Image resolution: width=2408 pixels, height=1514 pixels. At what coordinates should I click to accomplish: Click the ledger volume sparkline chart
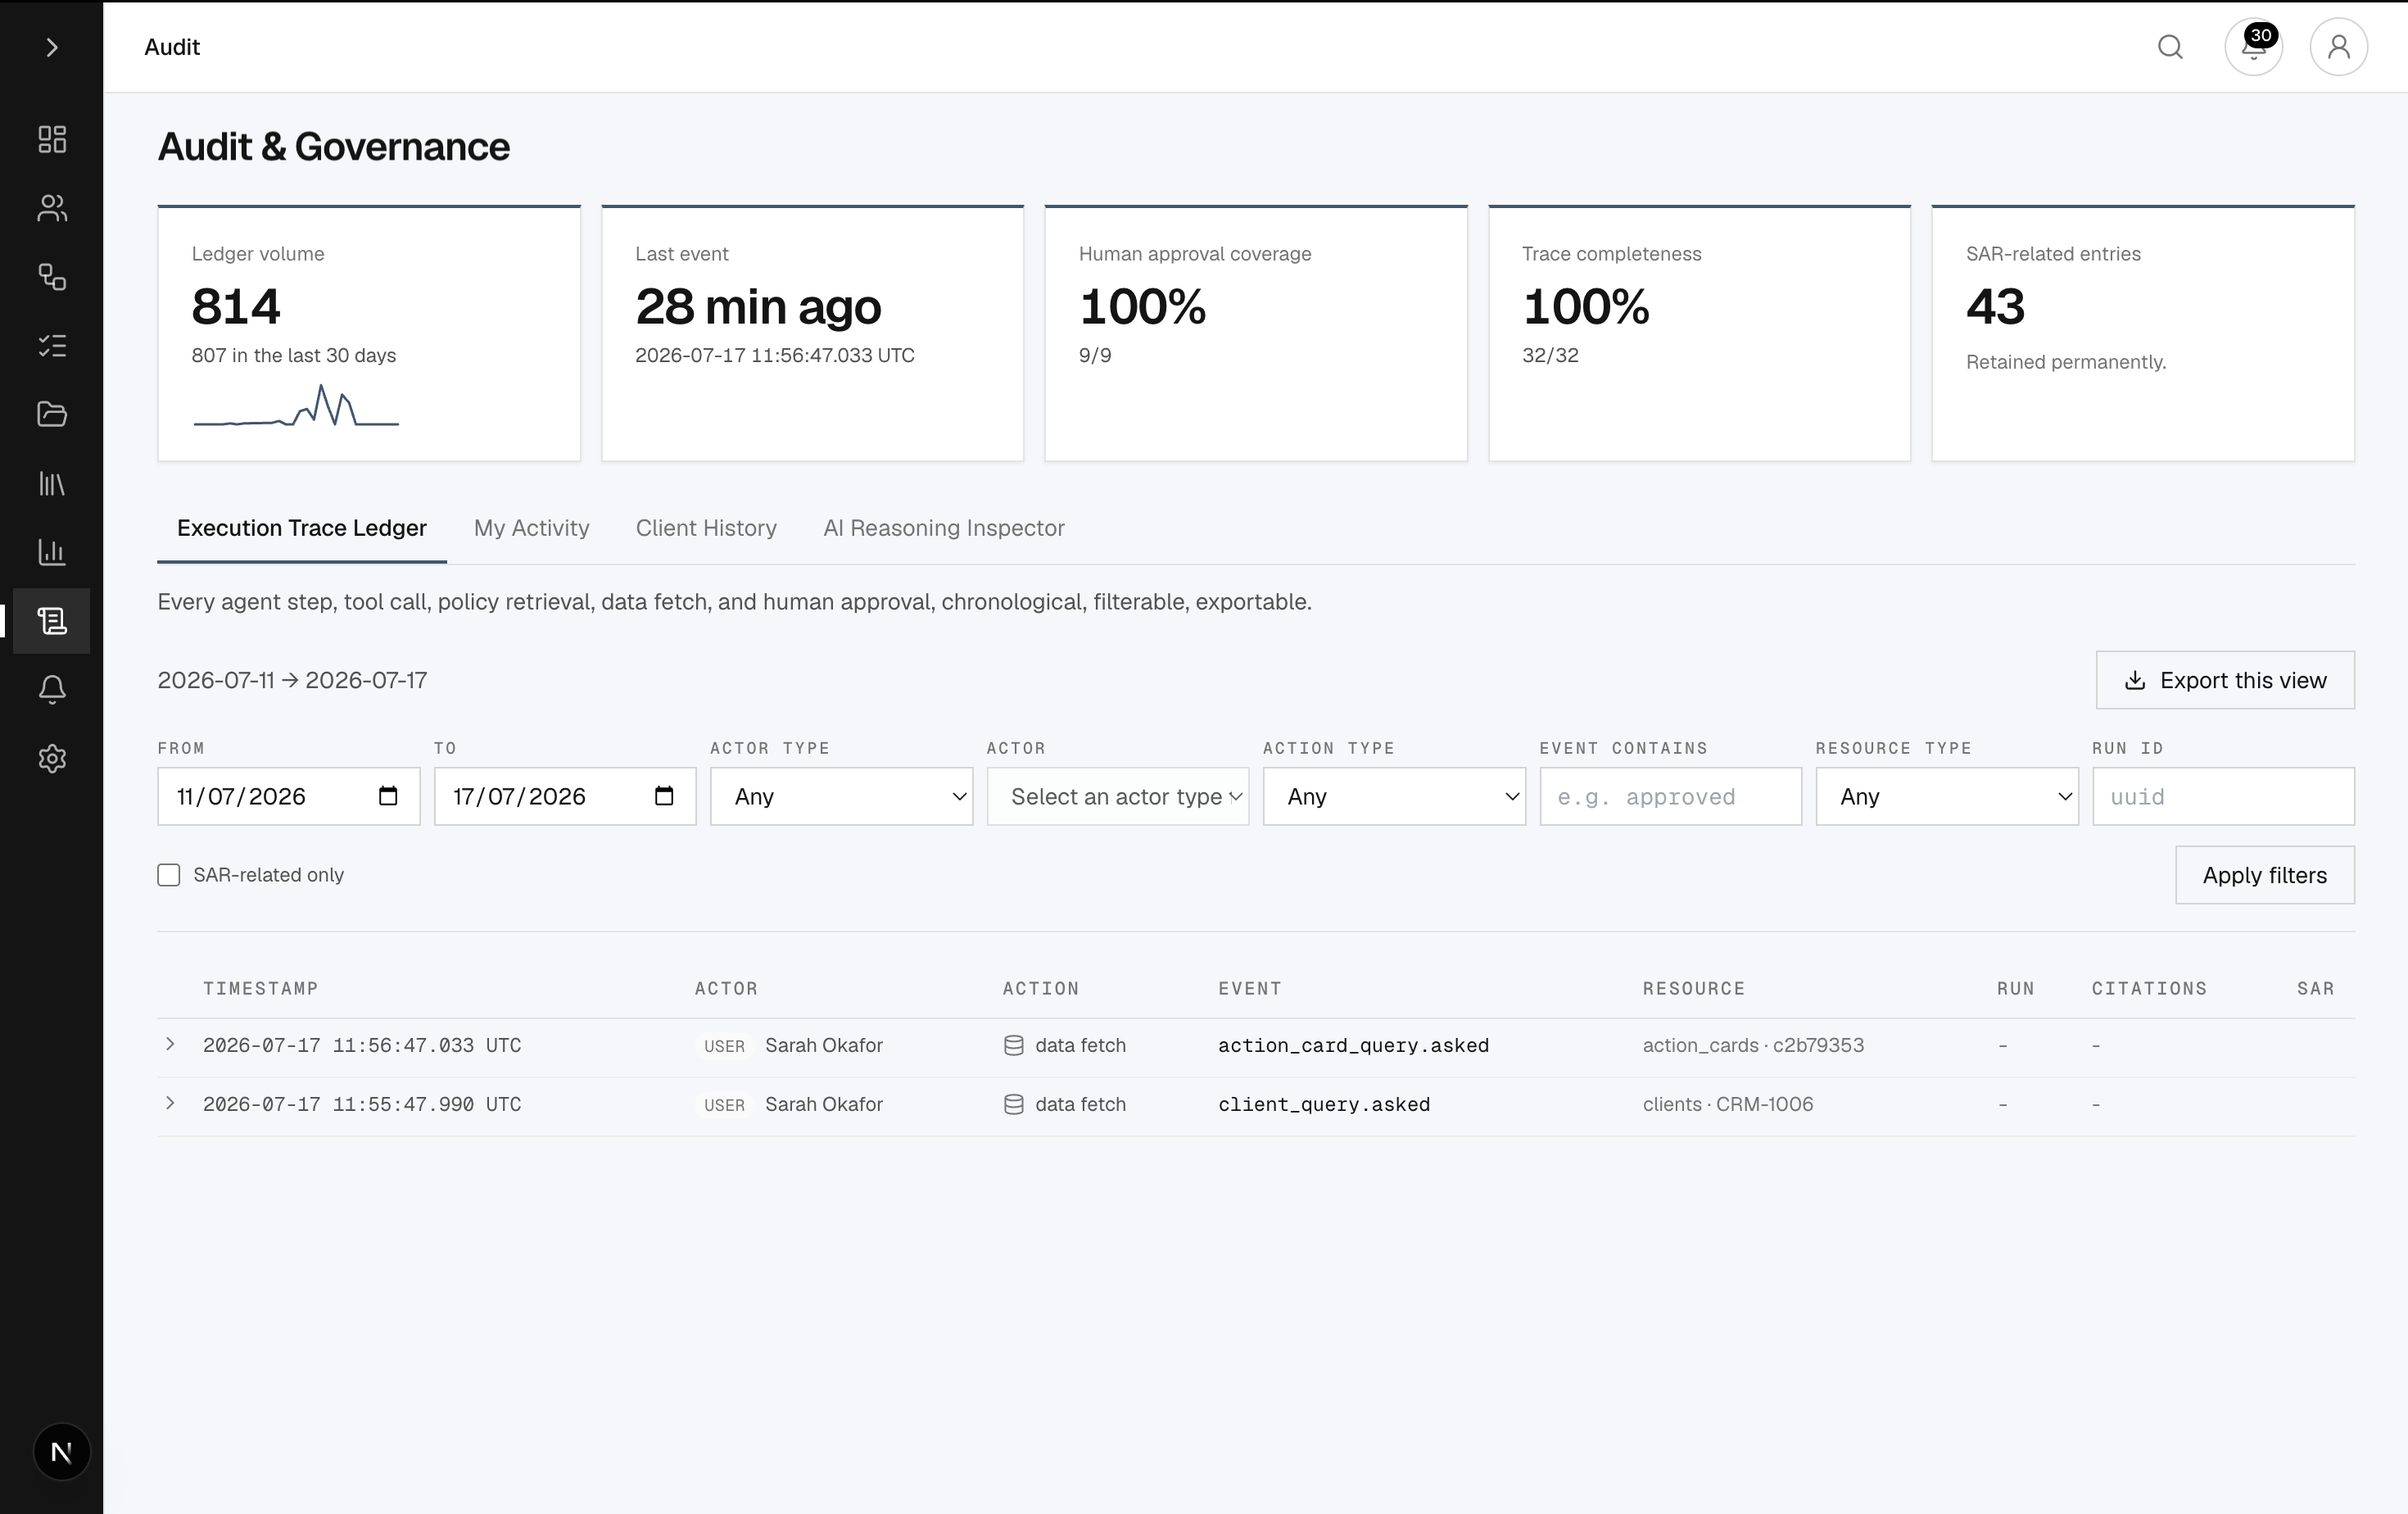pos(296,406)
